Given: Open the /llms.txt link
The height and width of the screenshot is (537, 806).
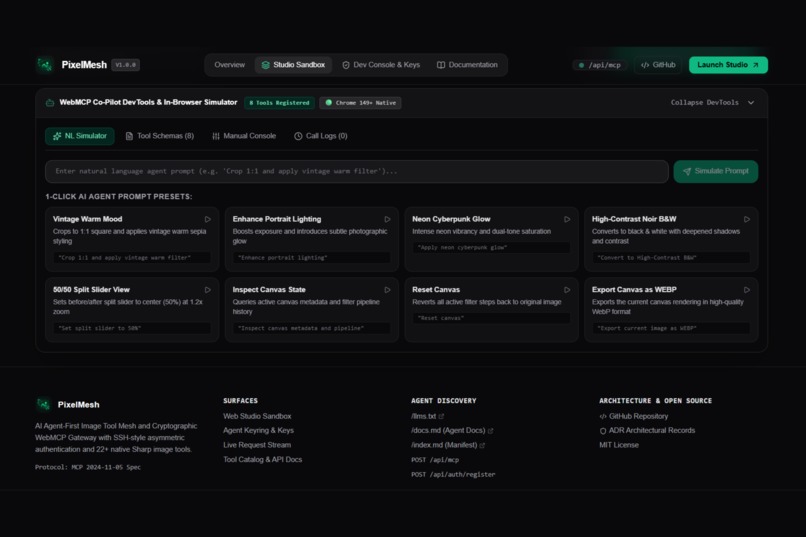Looking at the screenshot, I should [x=424, y=416].
